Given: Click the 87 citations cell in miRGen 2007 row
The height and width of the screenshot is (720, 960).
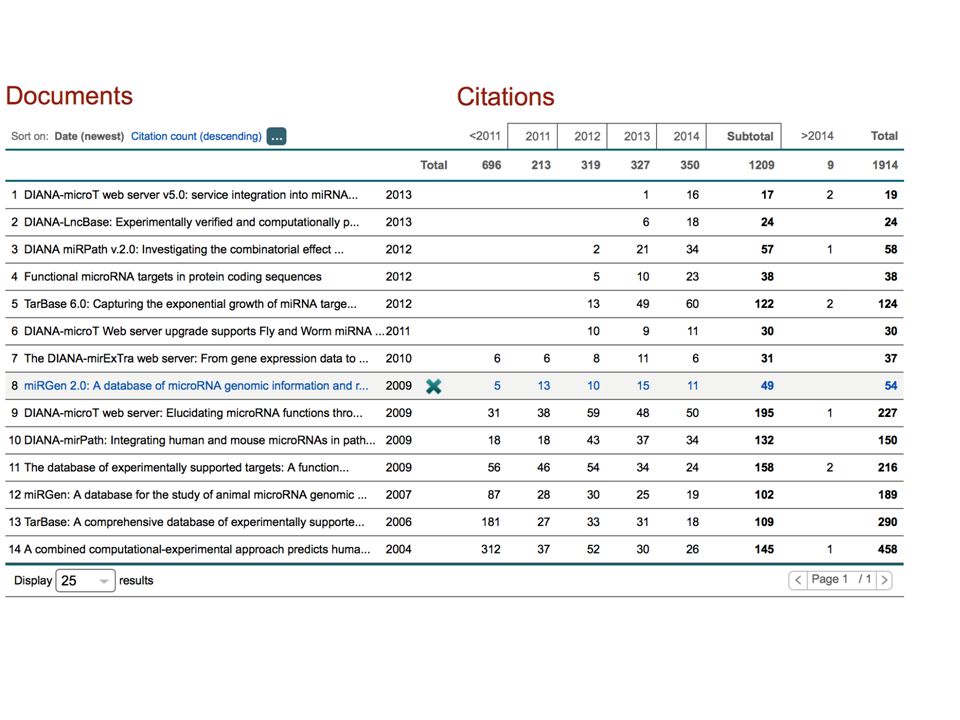Looking at the screenshot, I should 493,495.
